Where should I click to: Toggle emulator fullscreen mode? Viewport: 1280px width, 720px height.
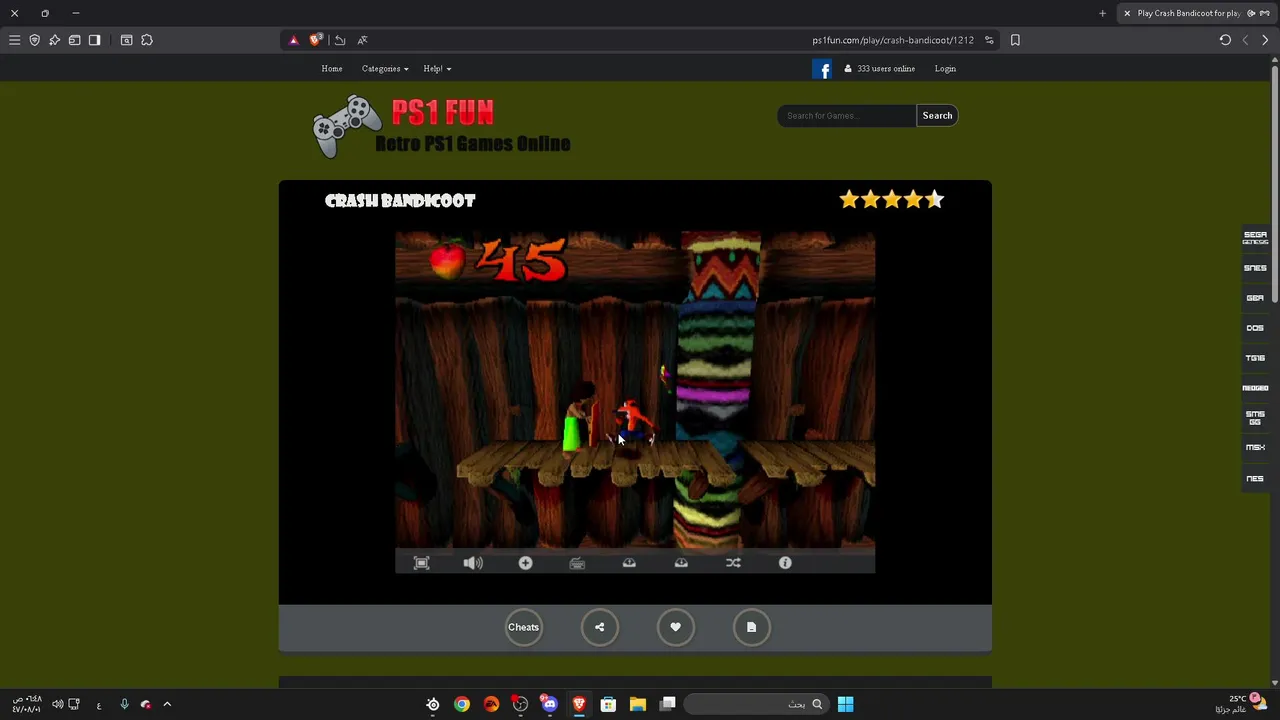pos(421,563)
